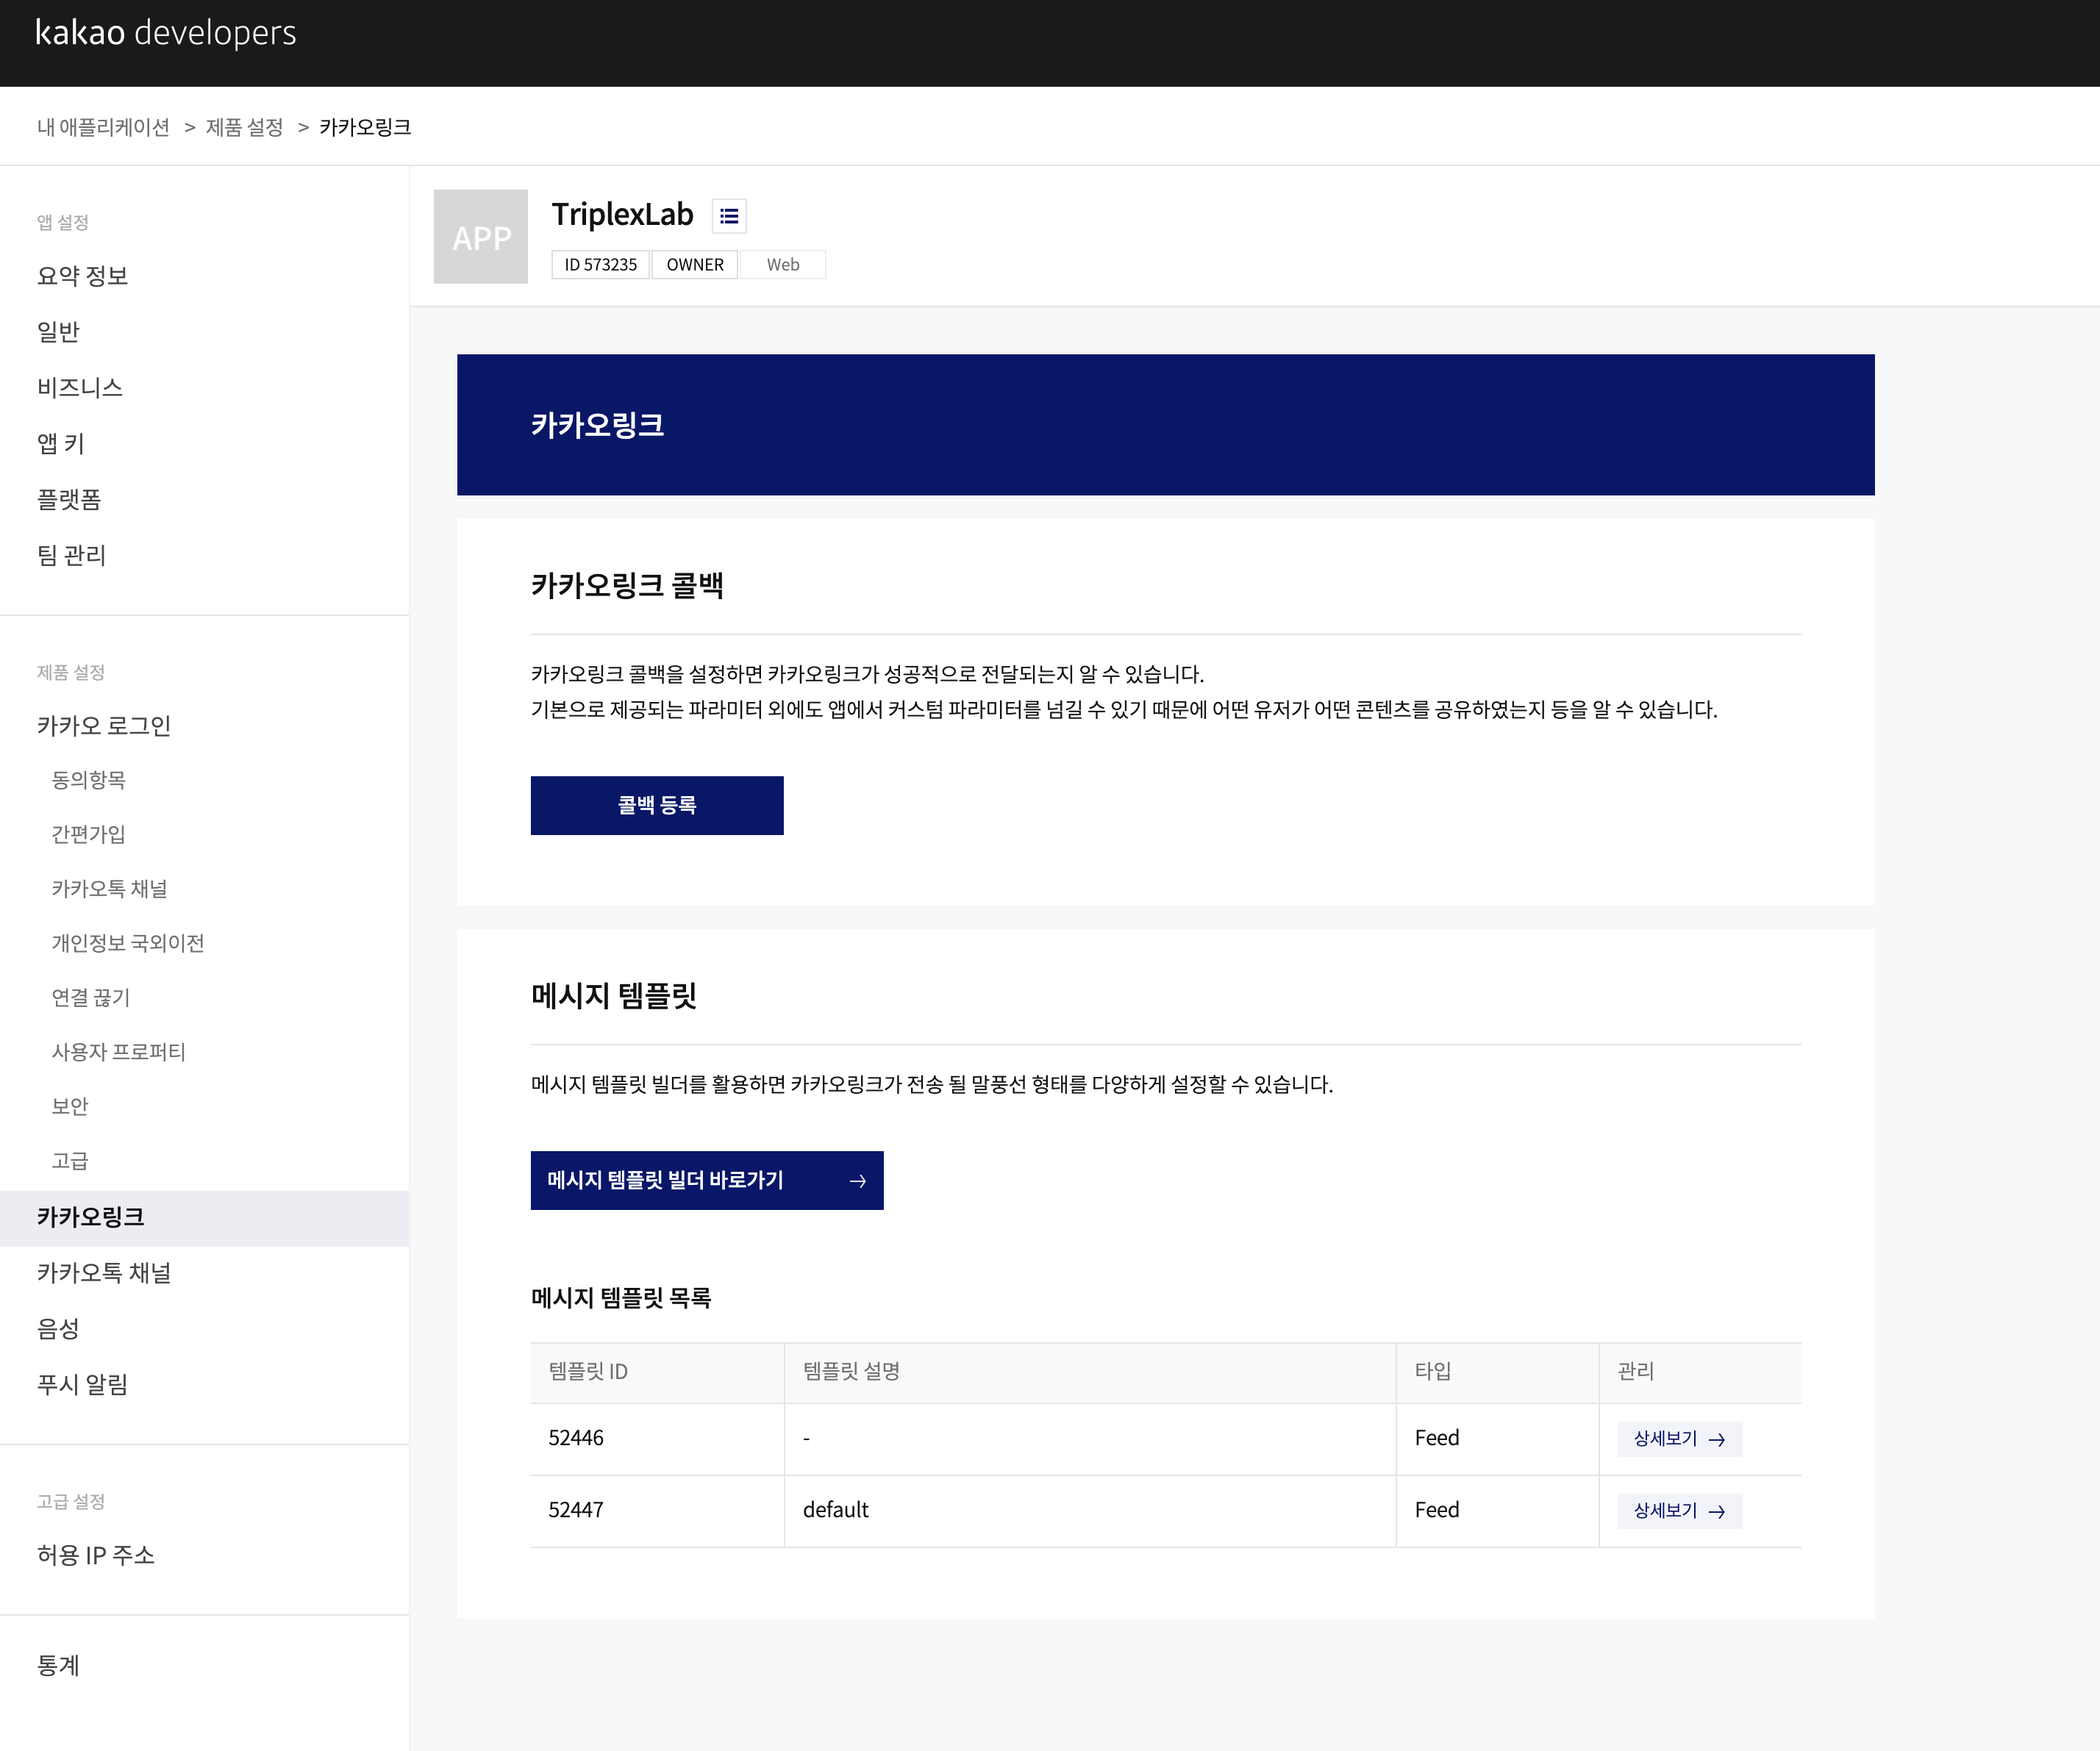Navigate to 카카오 로그인 section
The image size is (2100, 1751).
(104, 726)
